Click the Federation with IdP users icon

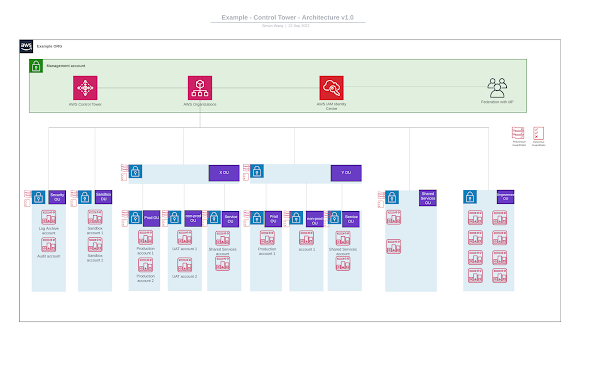tap(497, 88)
